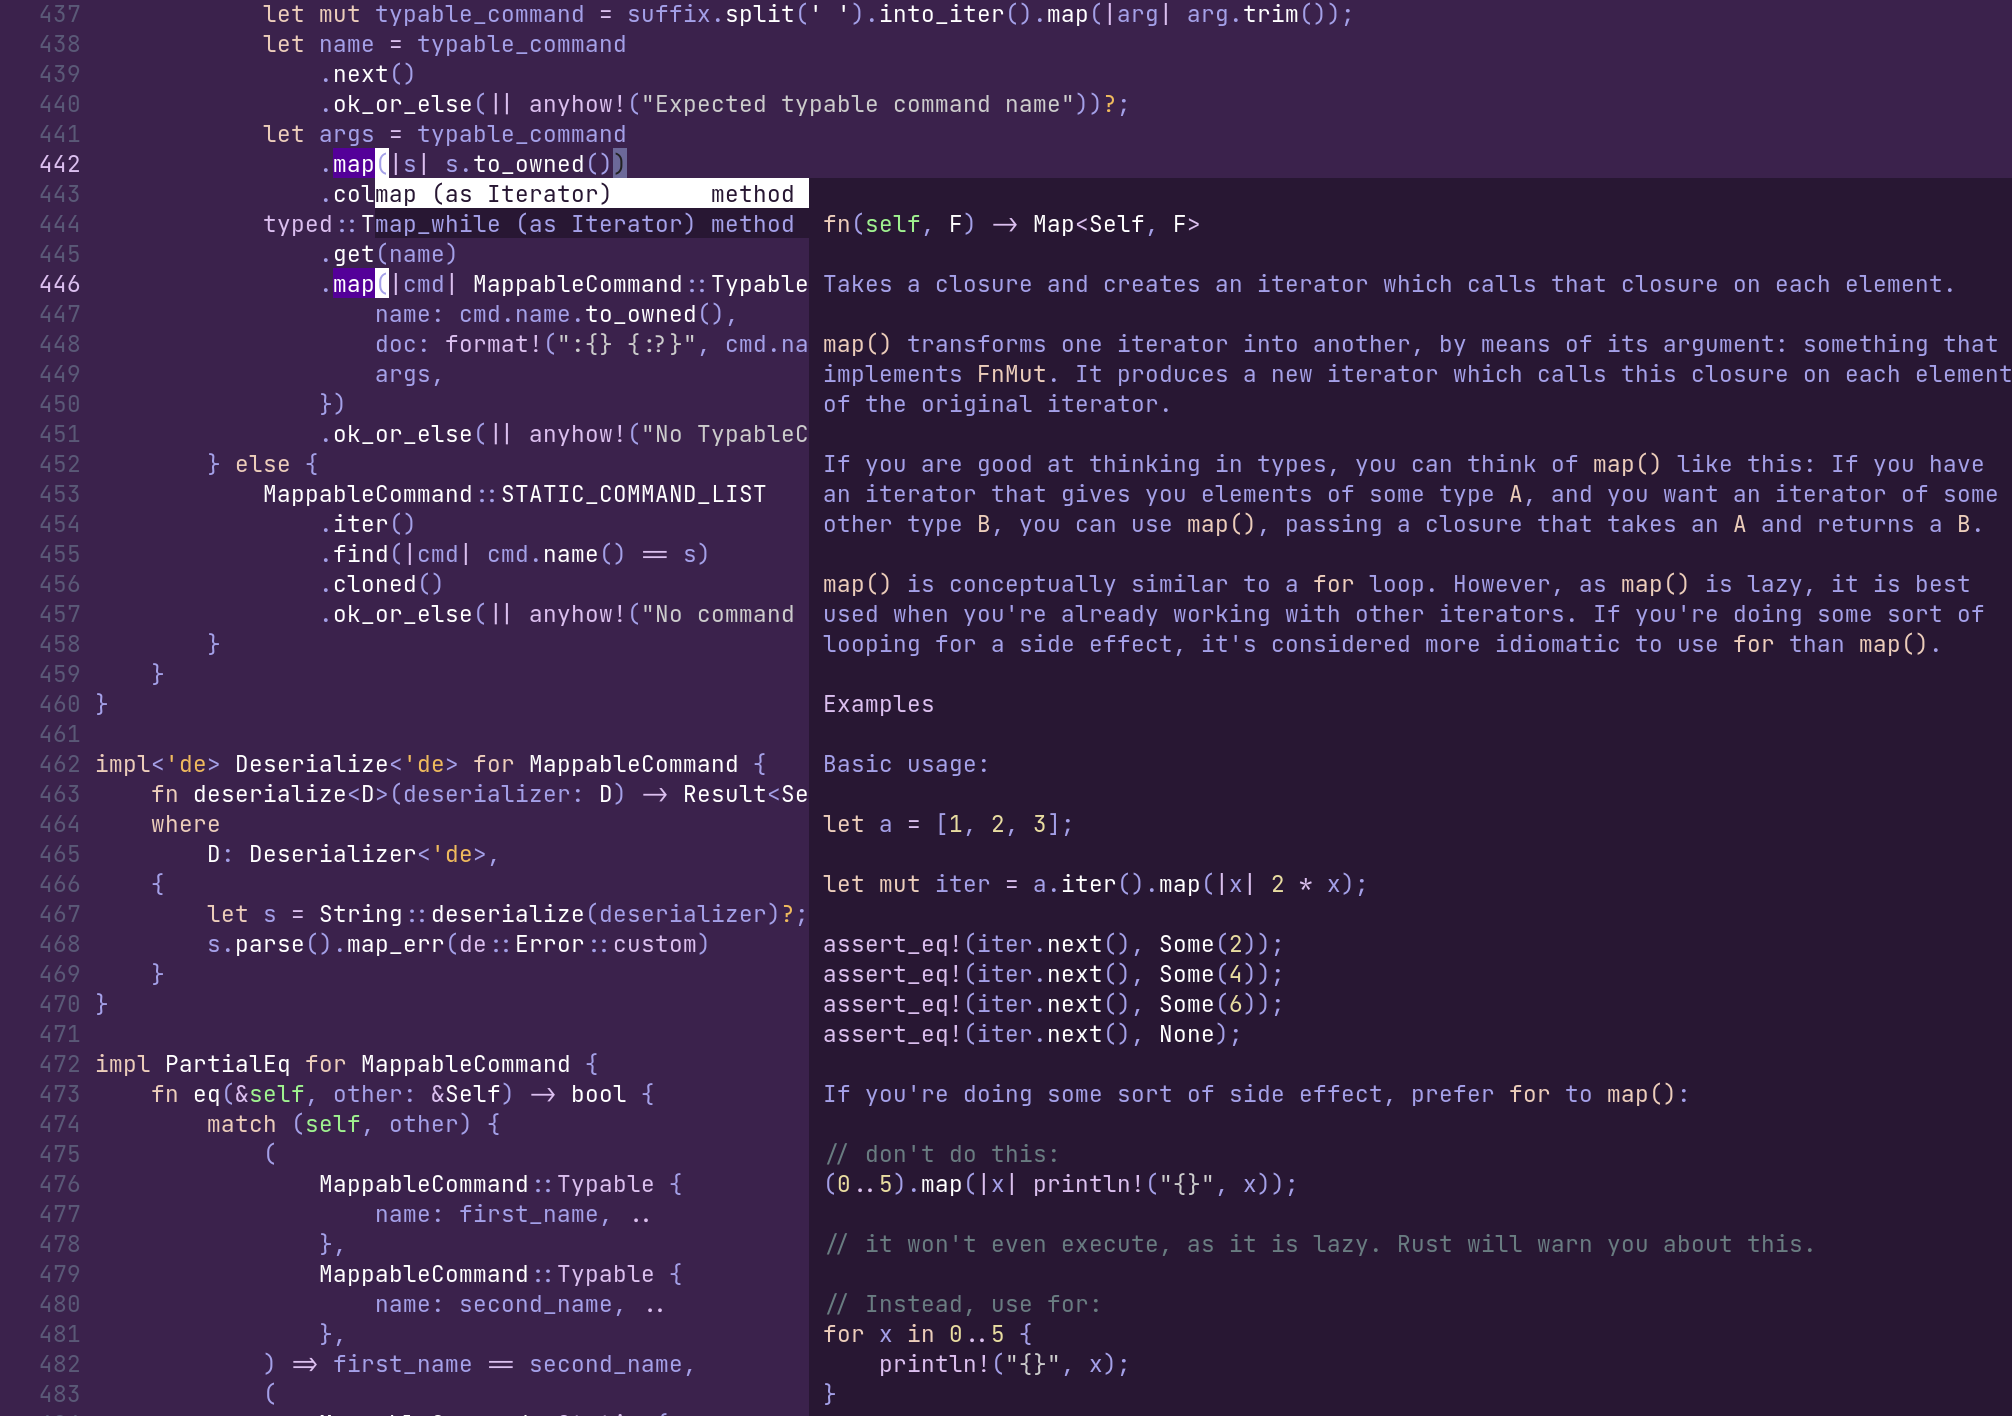Viewport: 2012px width, 1416px height.
Task: Click 'fn eq' on line 473
Action: (186, 1094)
